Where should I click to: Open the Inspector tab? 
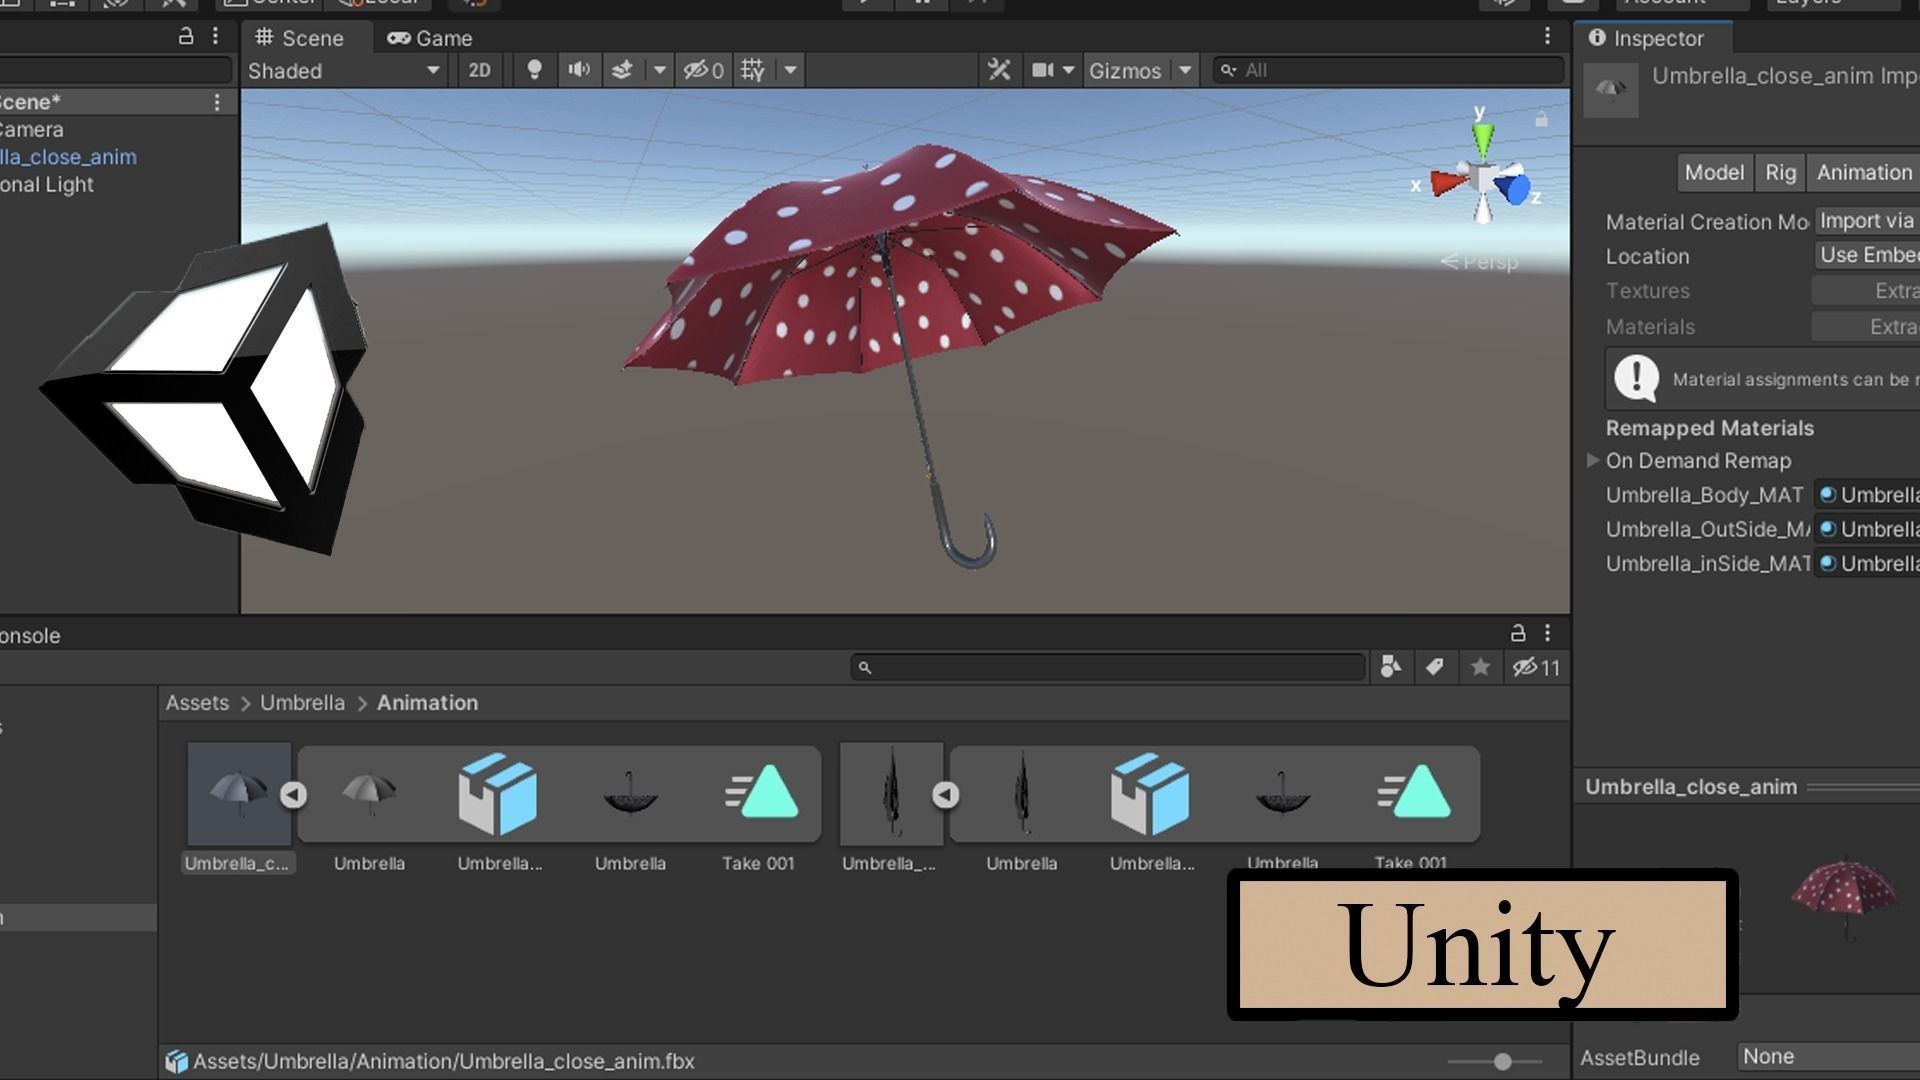coord(1646,38)
